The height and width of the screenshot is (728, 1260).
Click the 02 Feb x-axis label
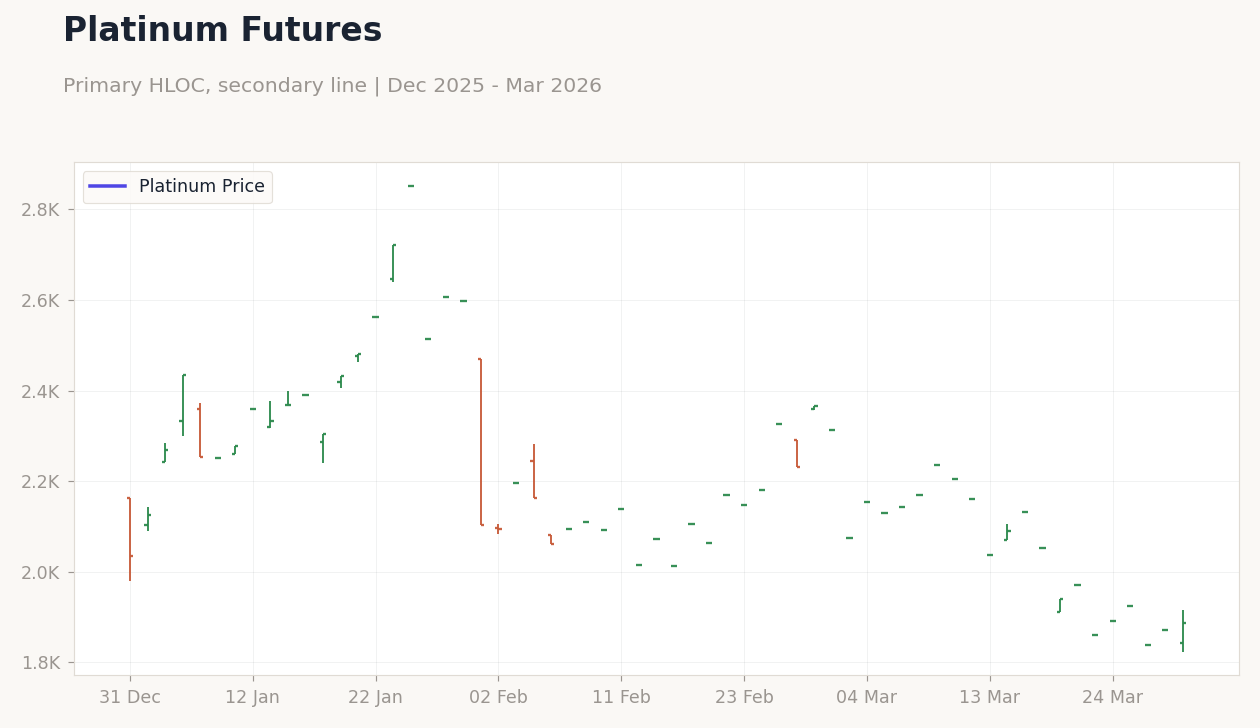(x=498, y=698)
